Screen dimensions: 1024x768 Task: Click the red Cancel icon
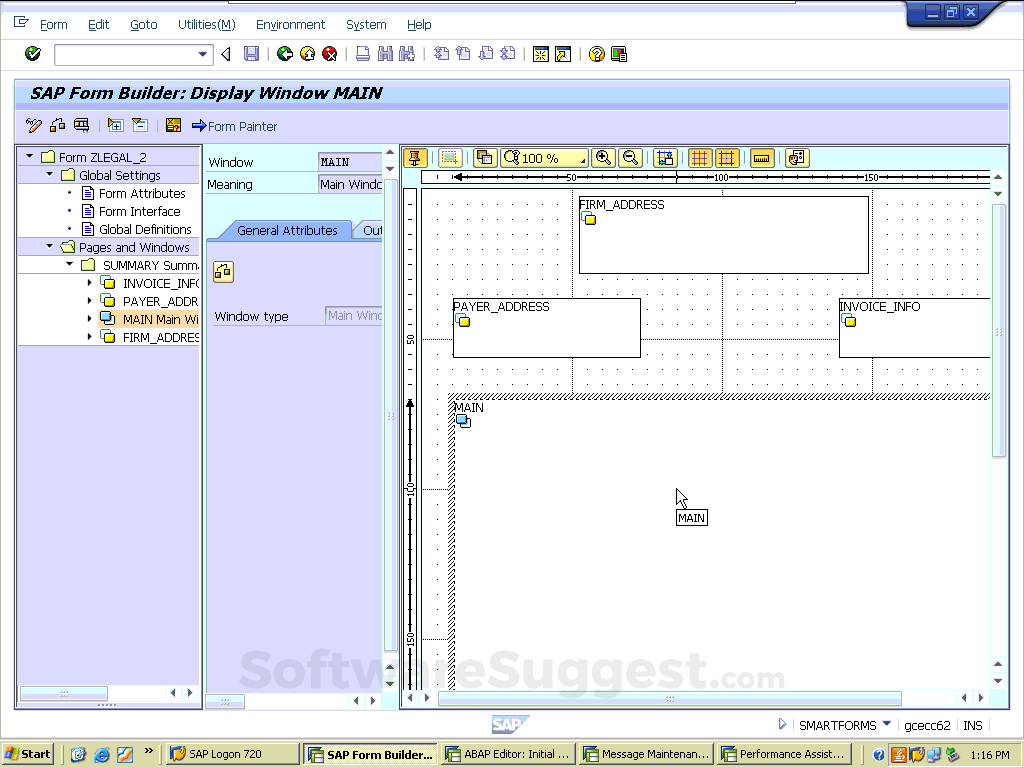click(x=329, y=54)
